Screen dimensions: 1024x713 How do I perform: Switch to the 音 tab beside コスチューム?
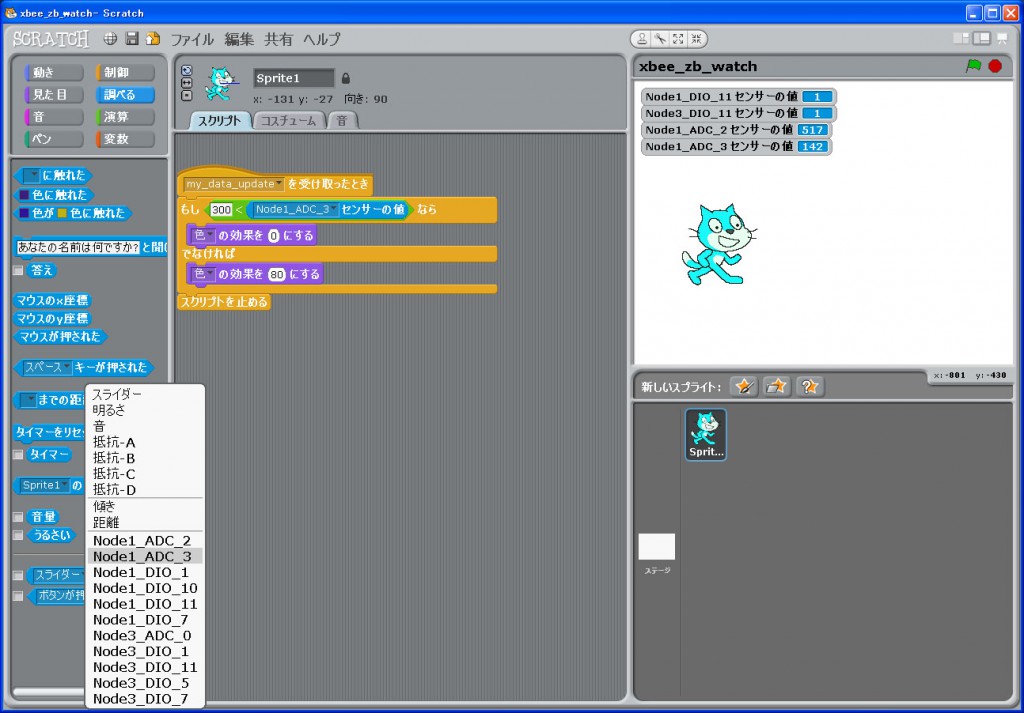pos(342,121)
